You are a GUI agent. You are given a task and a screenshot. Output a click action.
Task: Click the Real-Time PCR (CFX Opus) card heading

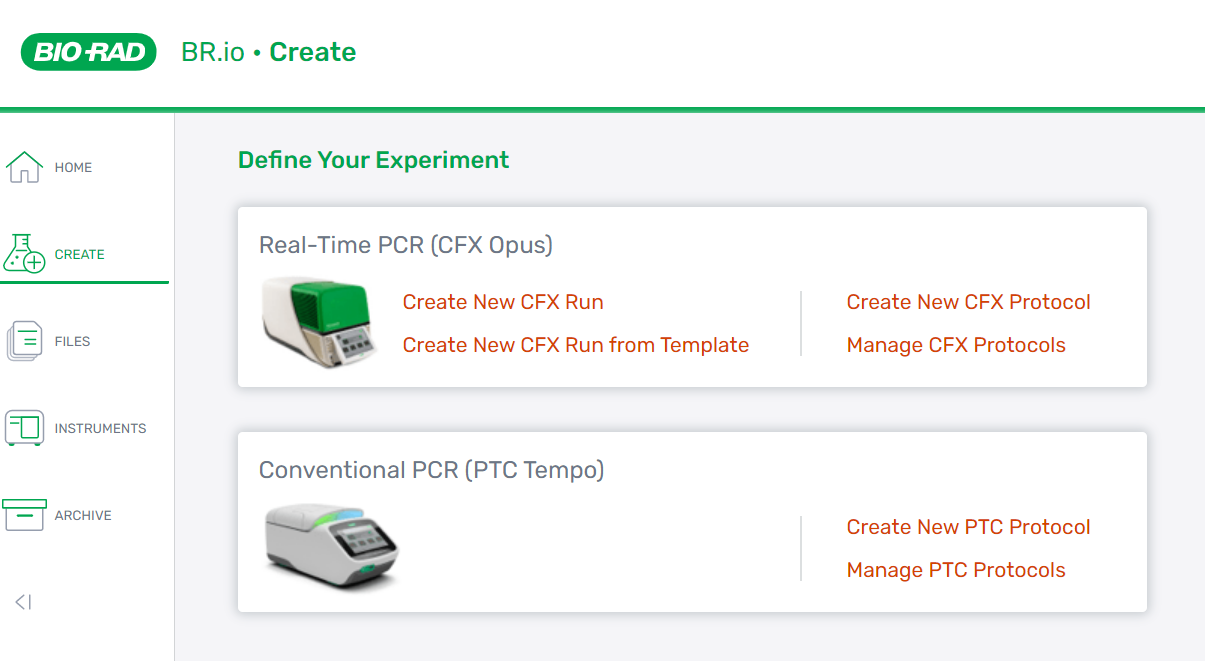pyautogui.click(x=407, y=244)
